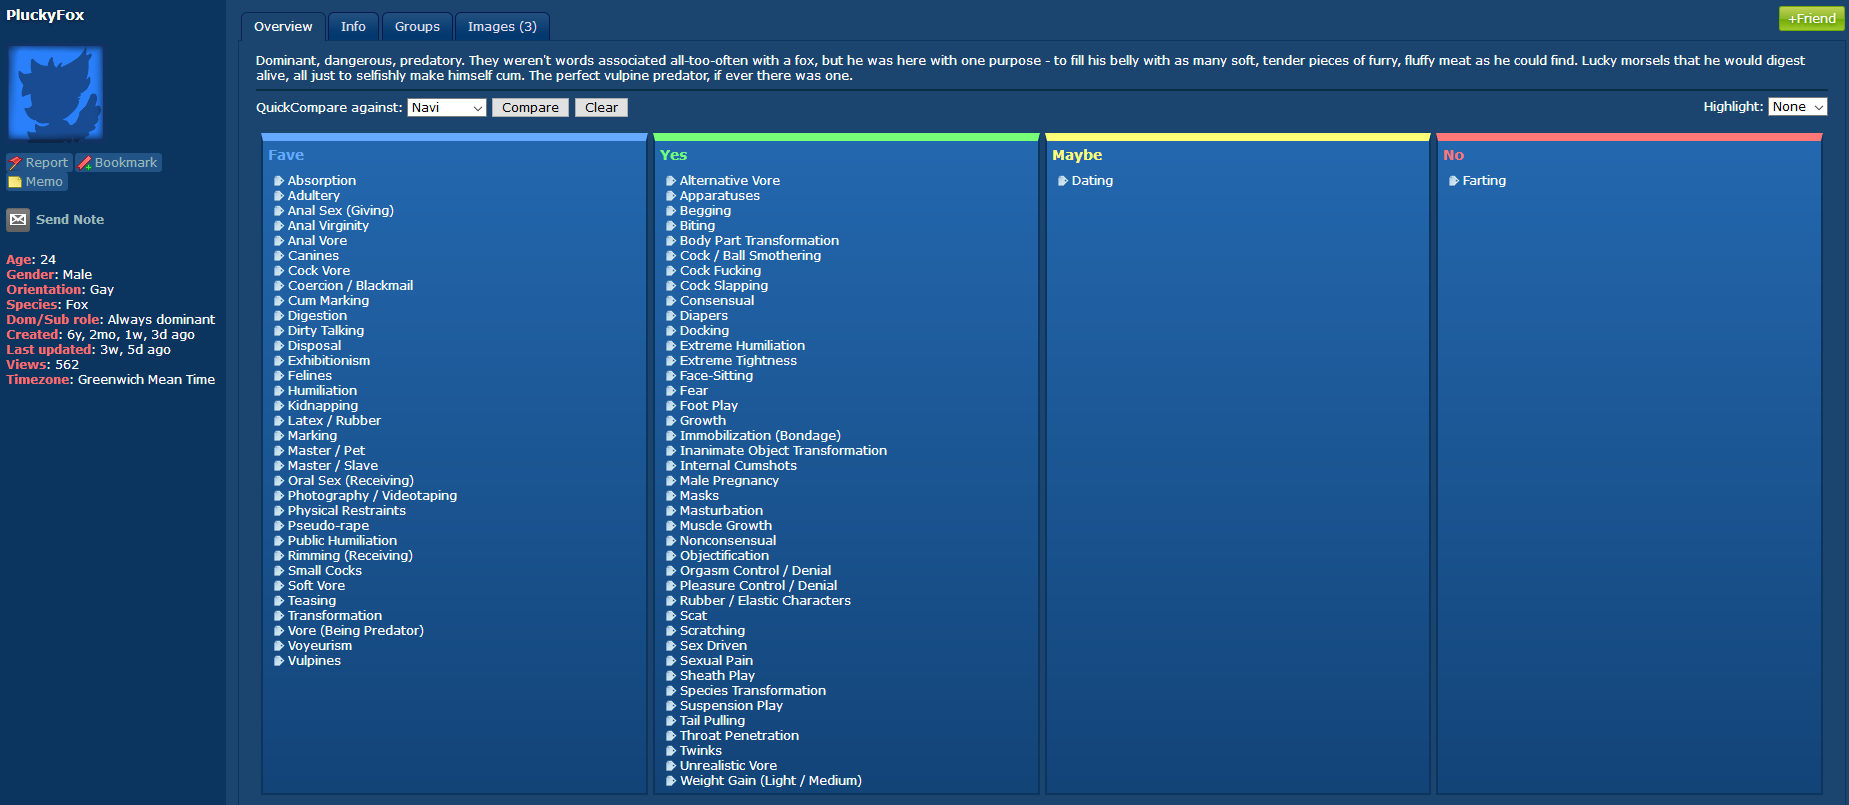Click the Bookmark pencil icon
Image resolution: width=1849 pixels, height=805 pixels.
(x=85, y=163)
